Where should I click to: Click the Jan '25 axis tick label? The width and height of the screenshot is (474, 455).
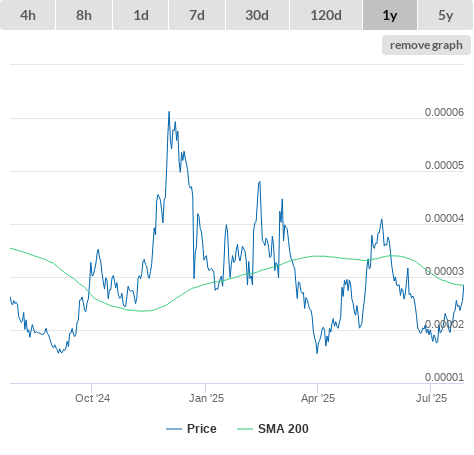coord(206,398)
